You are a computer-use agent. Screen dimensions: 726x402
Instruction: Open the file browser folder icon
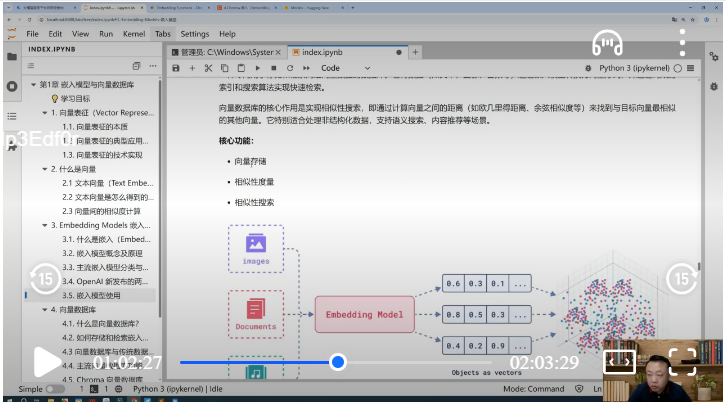click(12, 57)
